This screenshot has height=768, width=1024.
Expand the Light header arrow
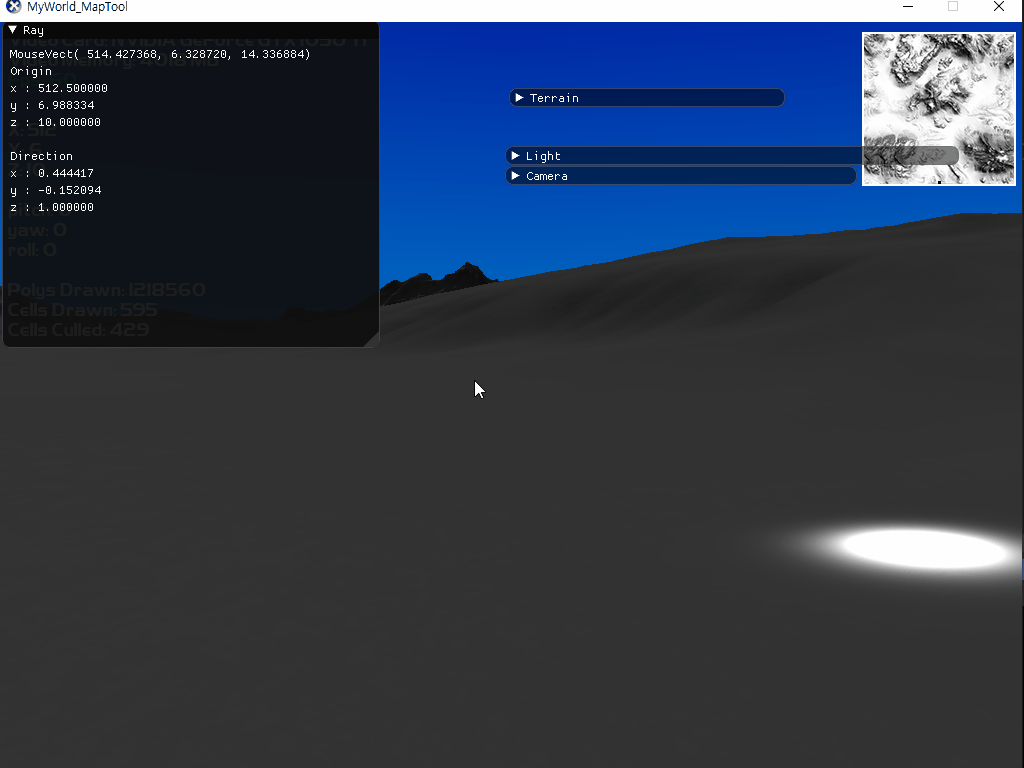click(x=515, y=155)
